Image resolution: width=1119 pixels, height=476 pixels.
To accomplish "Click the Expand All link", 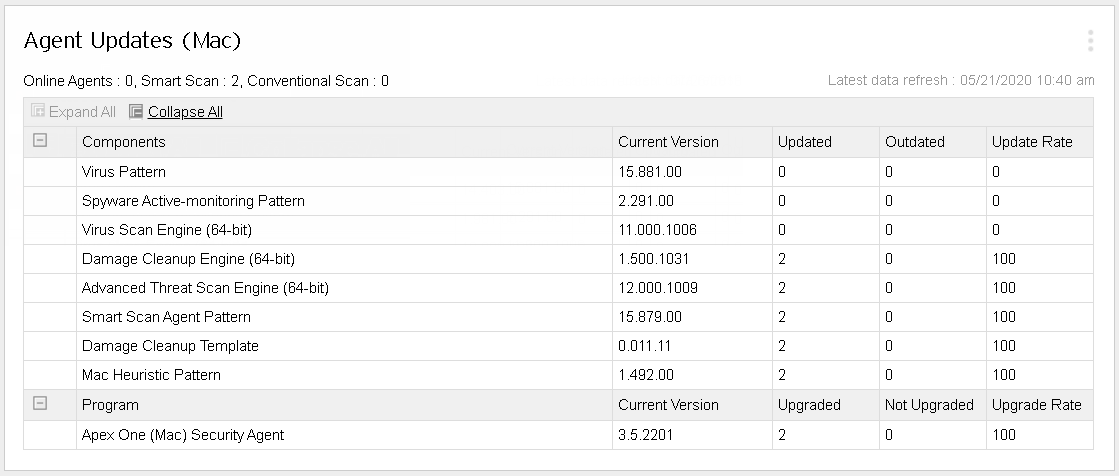I will coord(82,112).
